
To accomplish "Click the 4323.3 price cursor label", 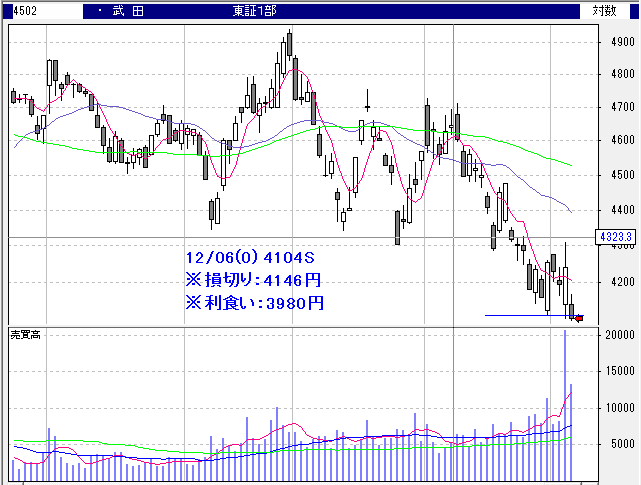I will click(615, 237).
